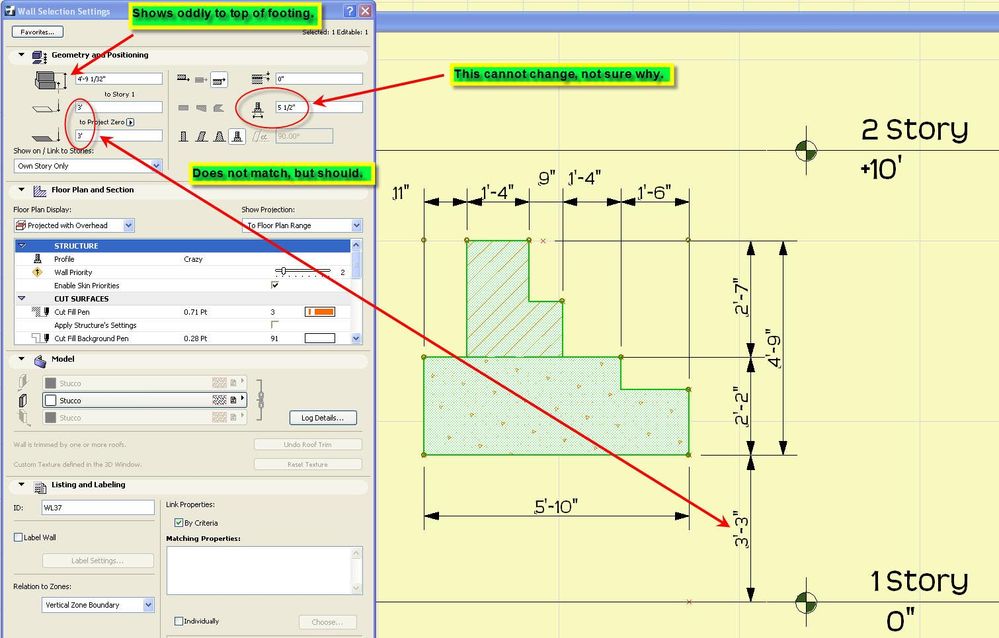Edit the wall thickness field 5 1/2"
The height and width of the screenshot is (638, 999).
coord(319,107)
